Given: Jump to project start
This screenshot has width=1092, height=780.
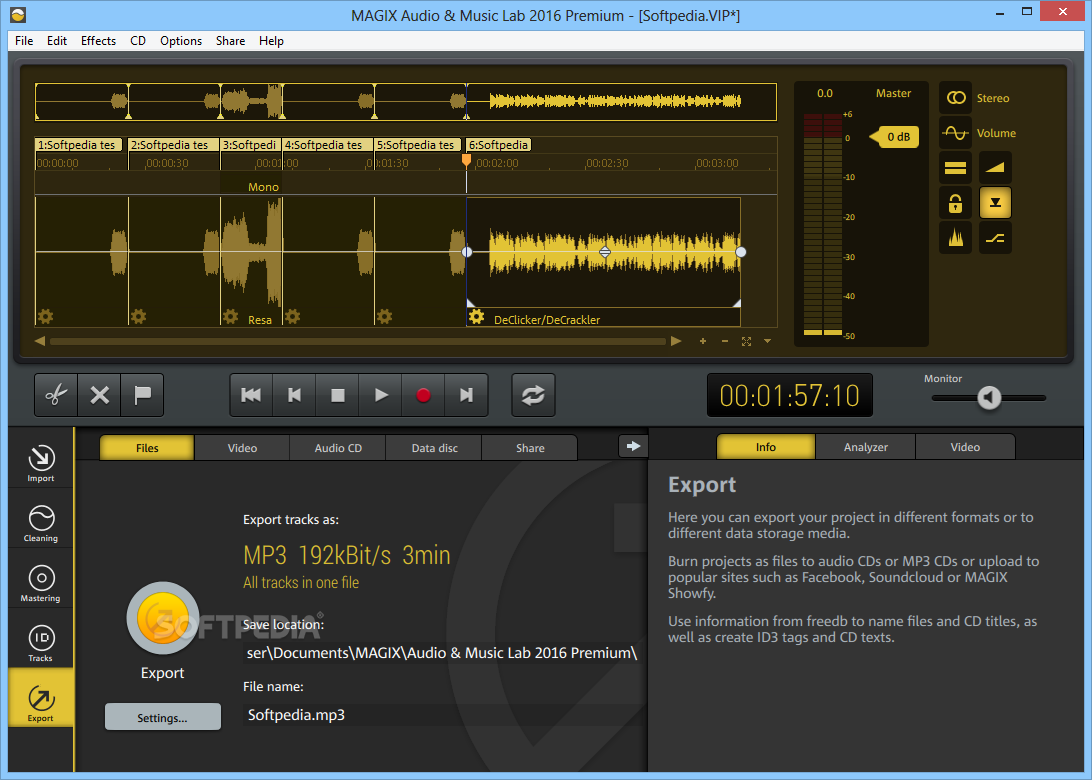Looking at the screenshot, I should coord(251,395).
